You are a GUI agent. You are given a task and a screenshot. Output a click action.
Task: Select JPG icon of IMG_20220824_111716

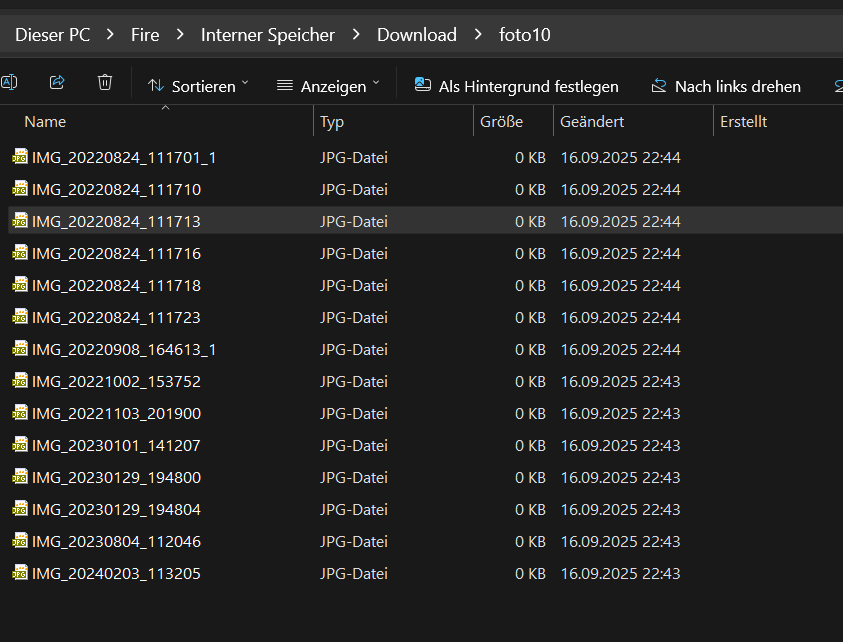click(20, 253)
